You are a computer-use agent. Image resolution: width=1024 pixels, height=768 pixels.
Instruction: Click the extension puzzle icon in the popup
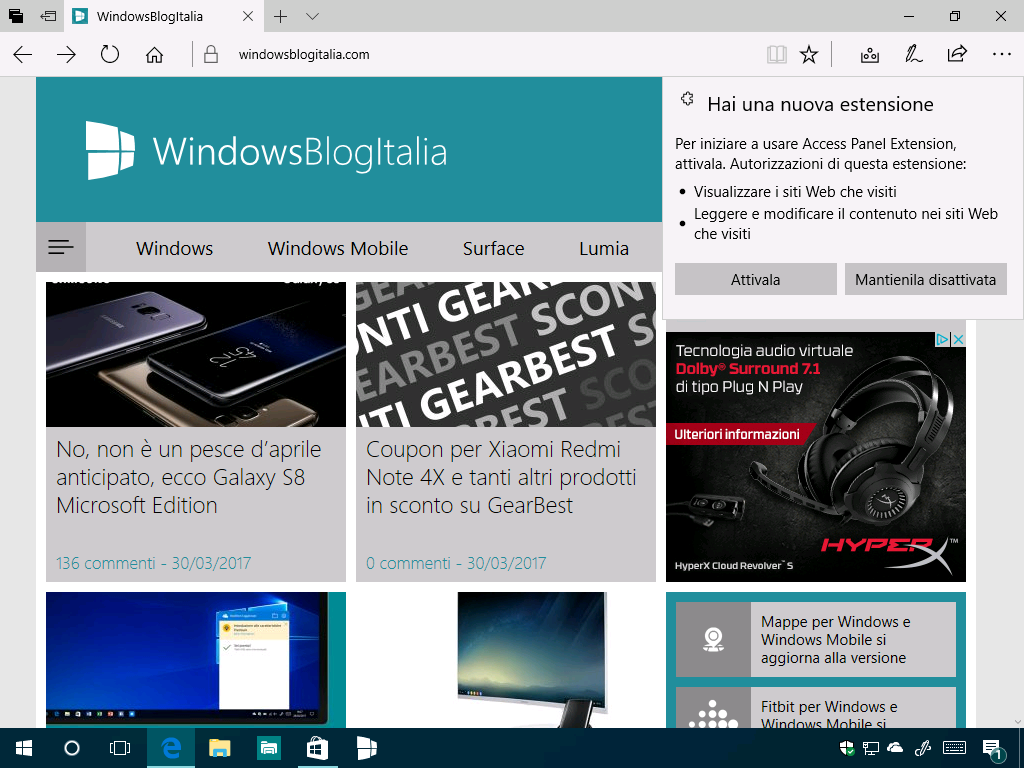click(x=687, y=99)
